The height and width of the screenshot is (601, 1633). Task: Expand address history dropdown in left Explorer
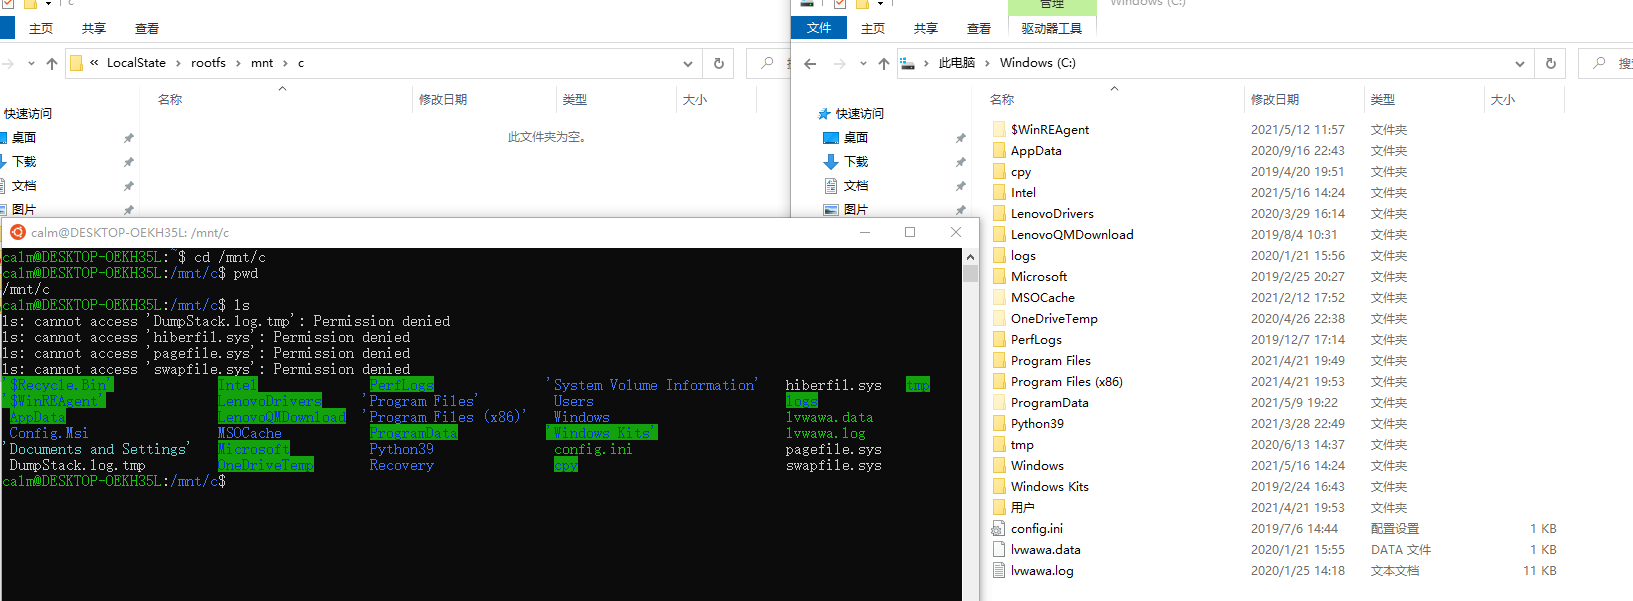(688, 63)
